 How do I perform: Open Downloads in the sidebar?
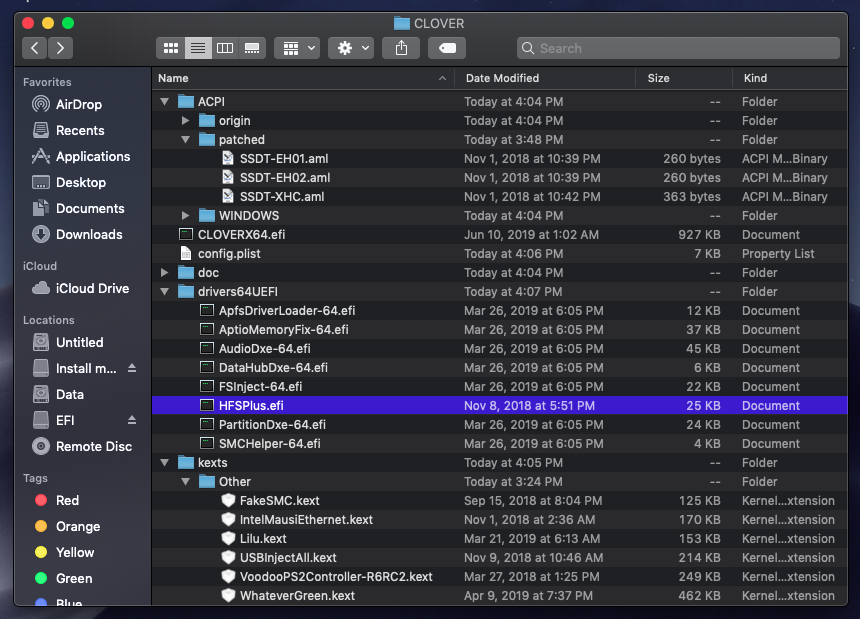click(x=89, y=235)
